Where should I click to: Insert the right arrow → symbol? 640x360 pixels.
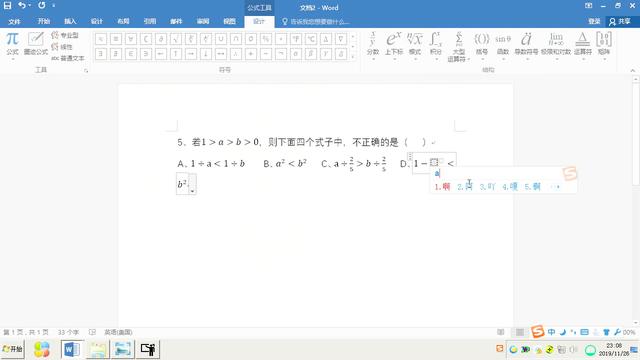click(x=191, y=53)
